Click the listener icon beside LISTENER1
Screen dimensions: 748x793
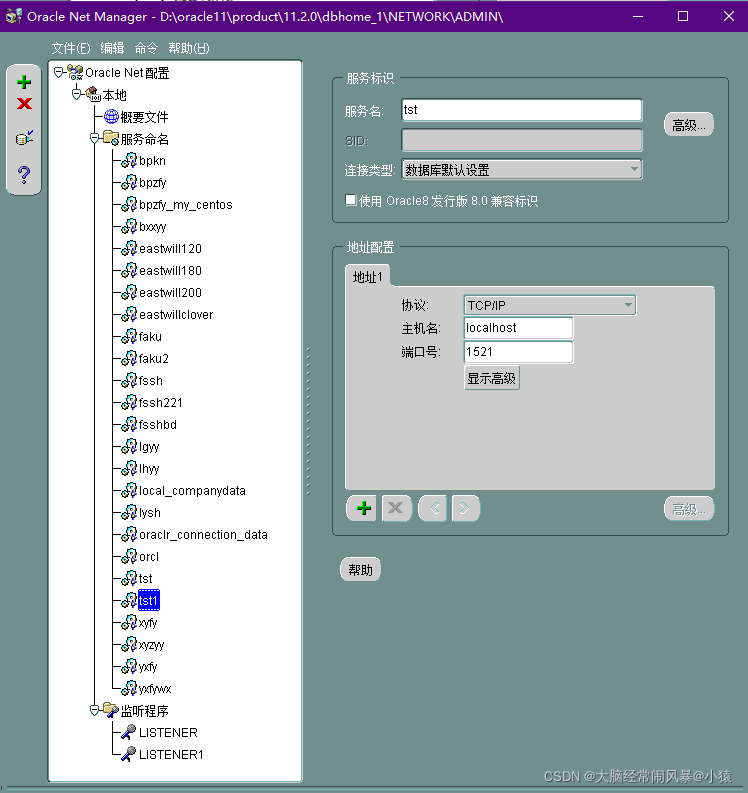(128, 754)
